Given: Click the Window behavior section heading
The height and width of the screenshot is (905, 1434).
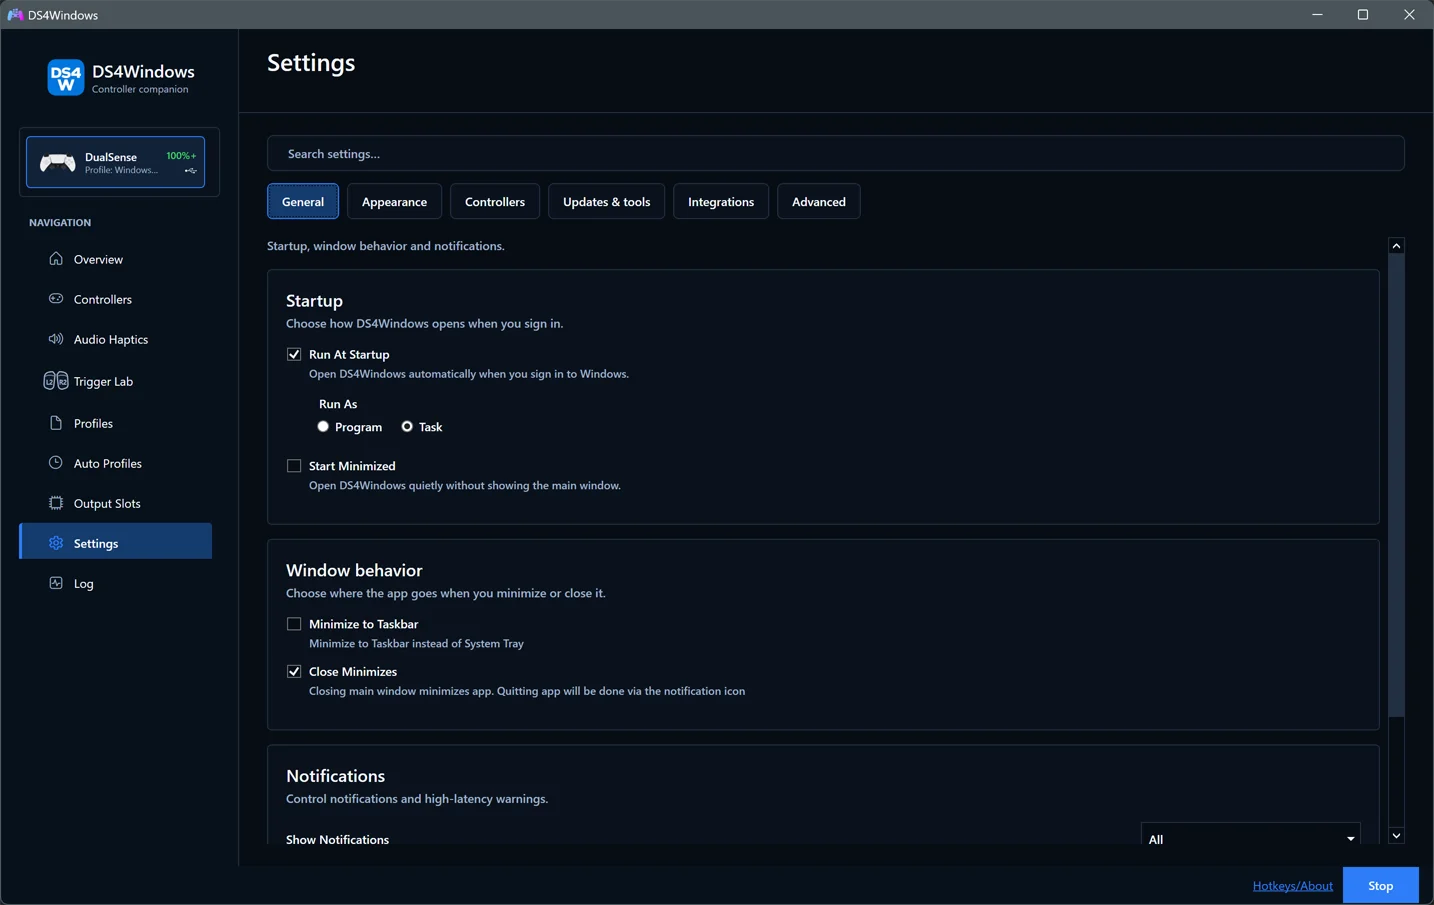Looking at the screenshot, I should pos(354,570).
